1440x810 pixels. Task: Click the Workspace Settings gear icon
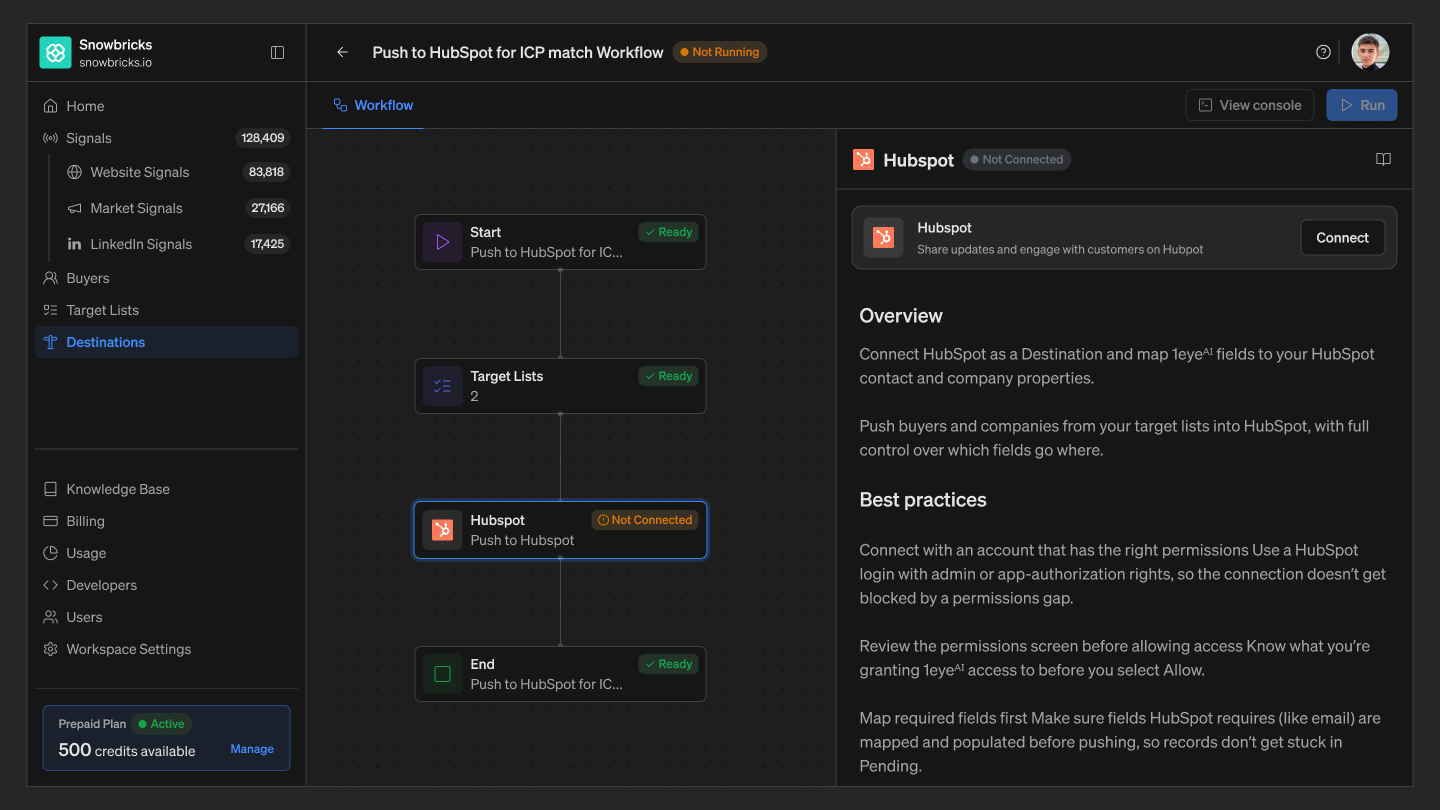(50, 649)
